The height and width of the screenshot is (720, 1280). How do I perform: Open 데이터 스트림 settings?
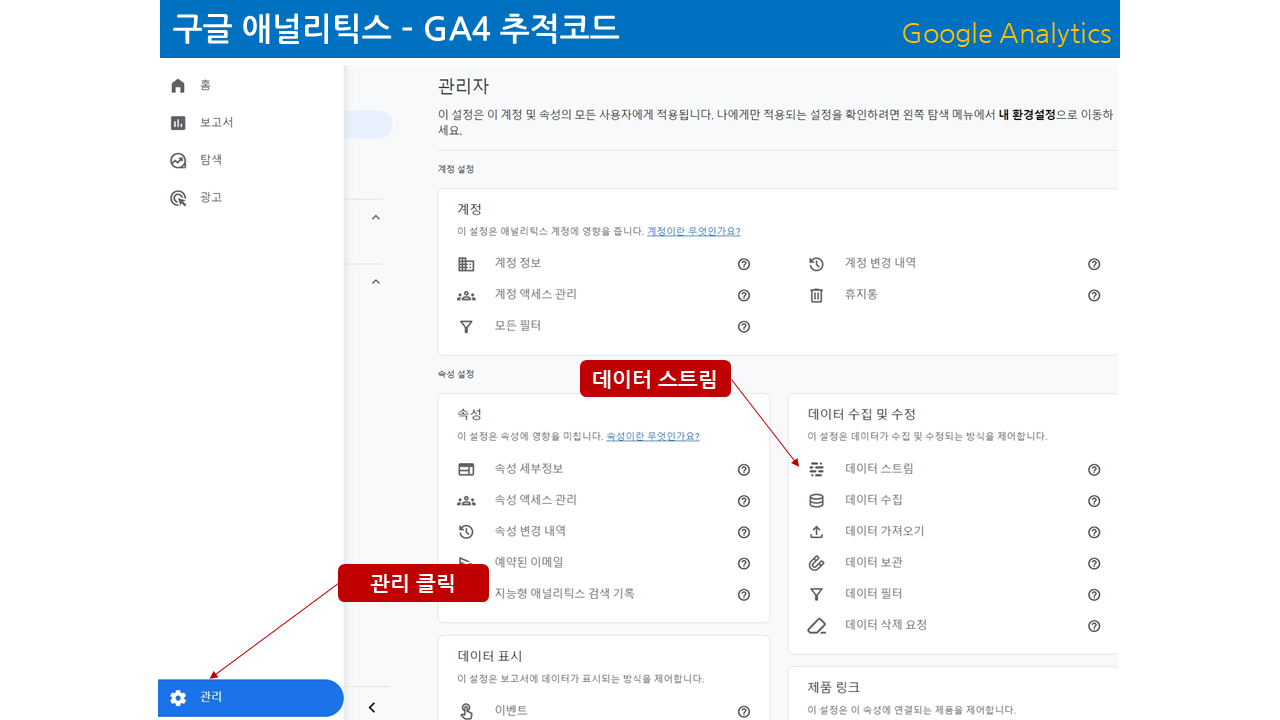point(879,468)
